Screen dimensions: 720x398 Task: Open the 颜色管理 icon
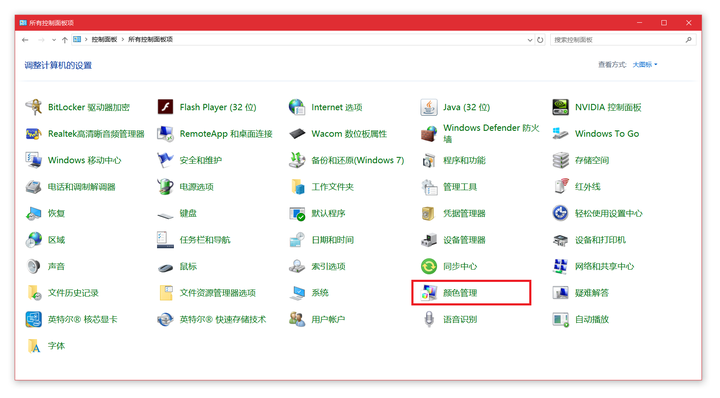(429, 293)
